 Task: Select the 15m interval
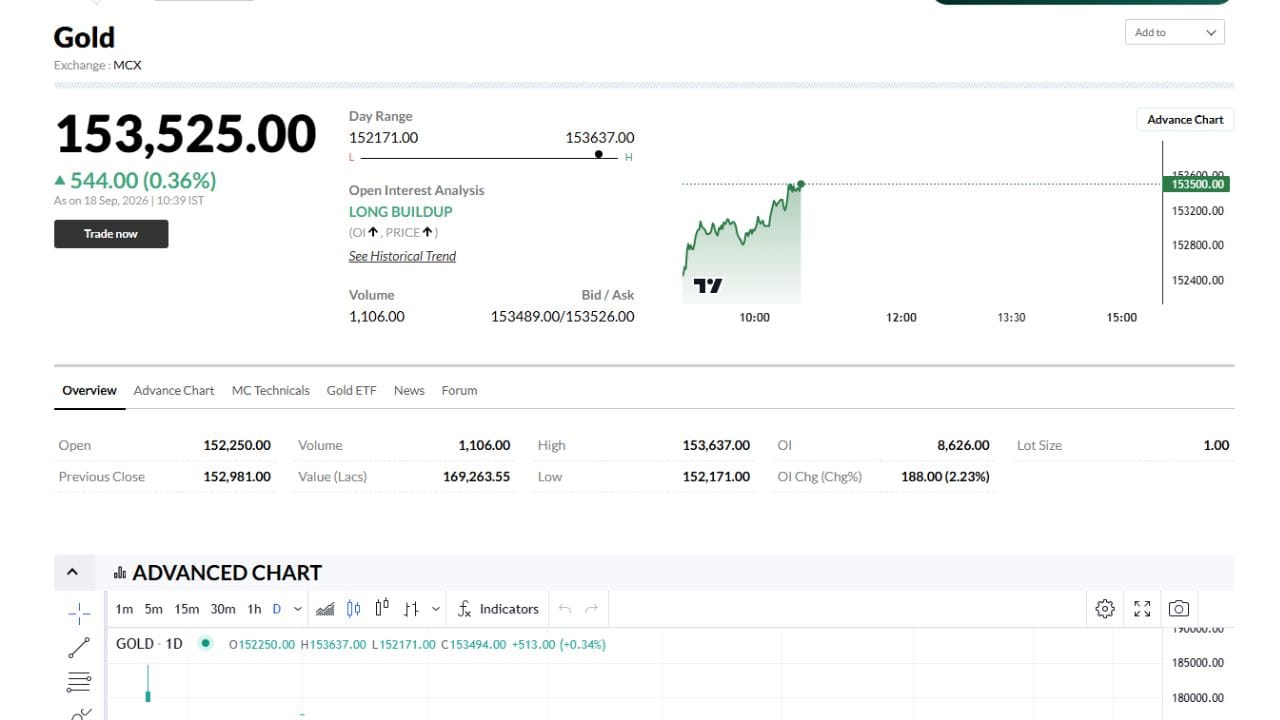tap(187, 609)
